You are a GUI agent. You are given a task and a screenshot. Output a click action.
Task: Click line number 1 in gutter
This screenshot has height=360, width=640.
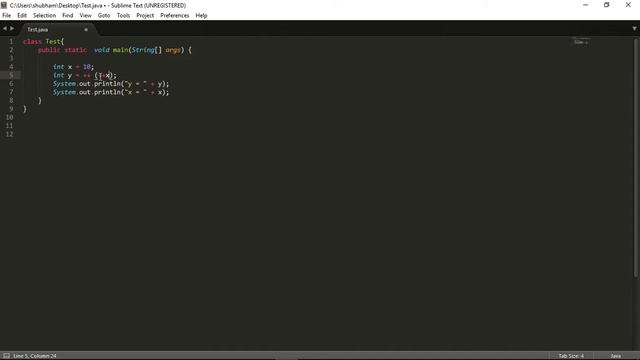tap(11, 42)
